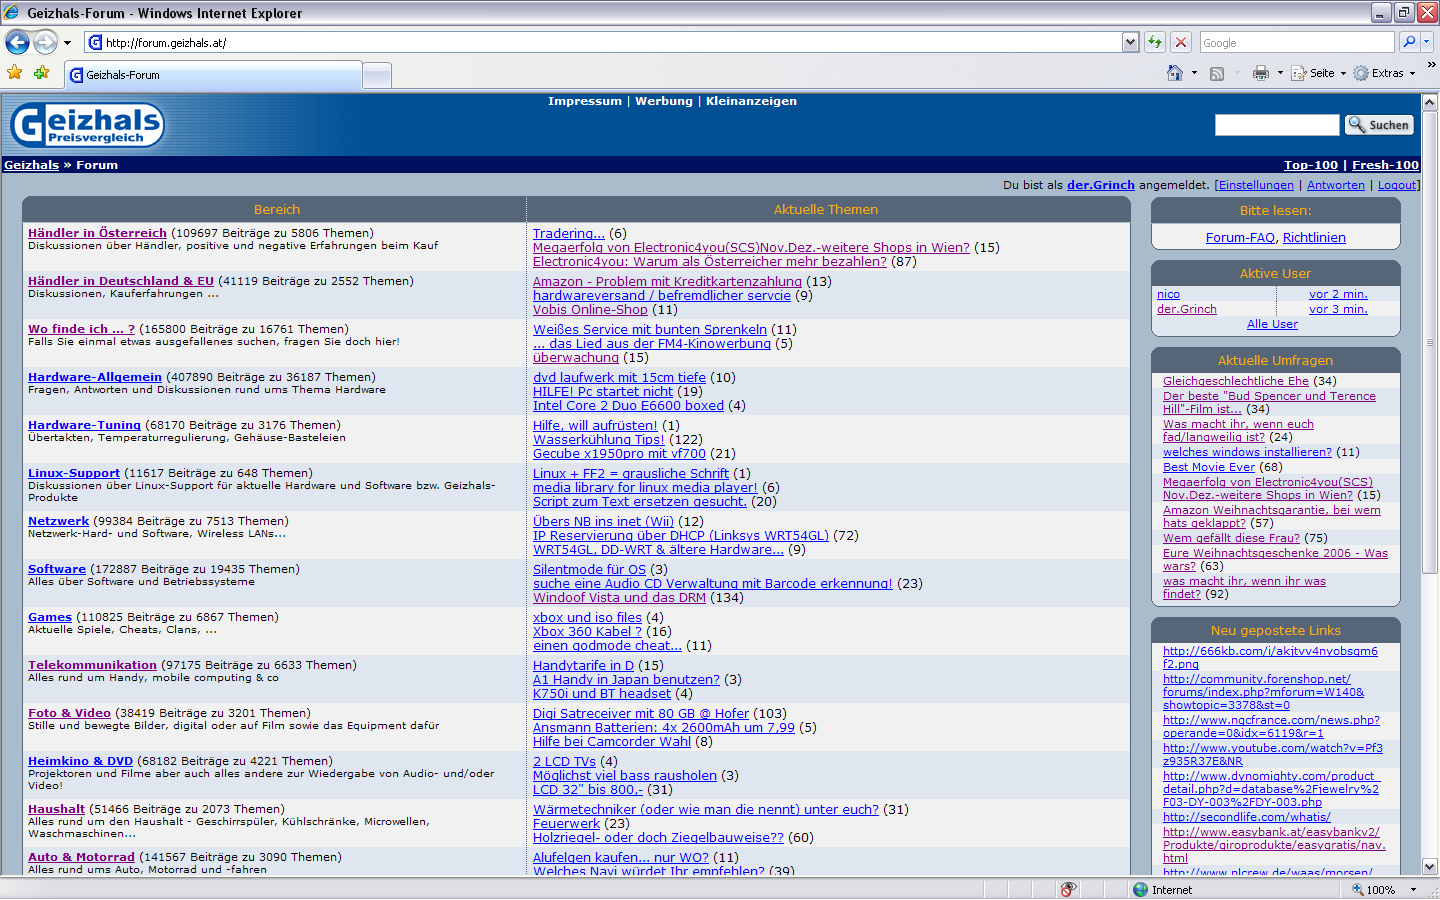Open the Antworten link

(x=1336, y=185)
